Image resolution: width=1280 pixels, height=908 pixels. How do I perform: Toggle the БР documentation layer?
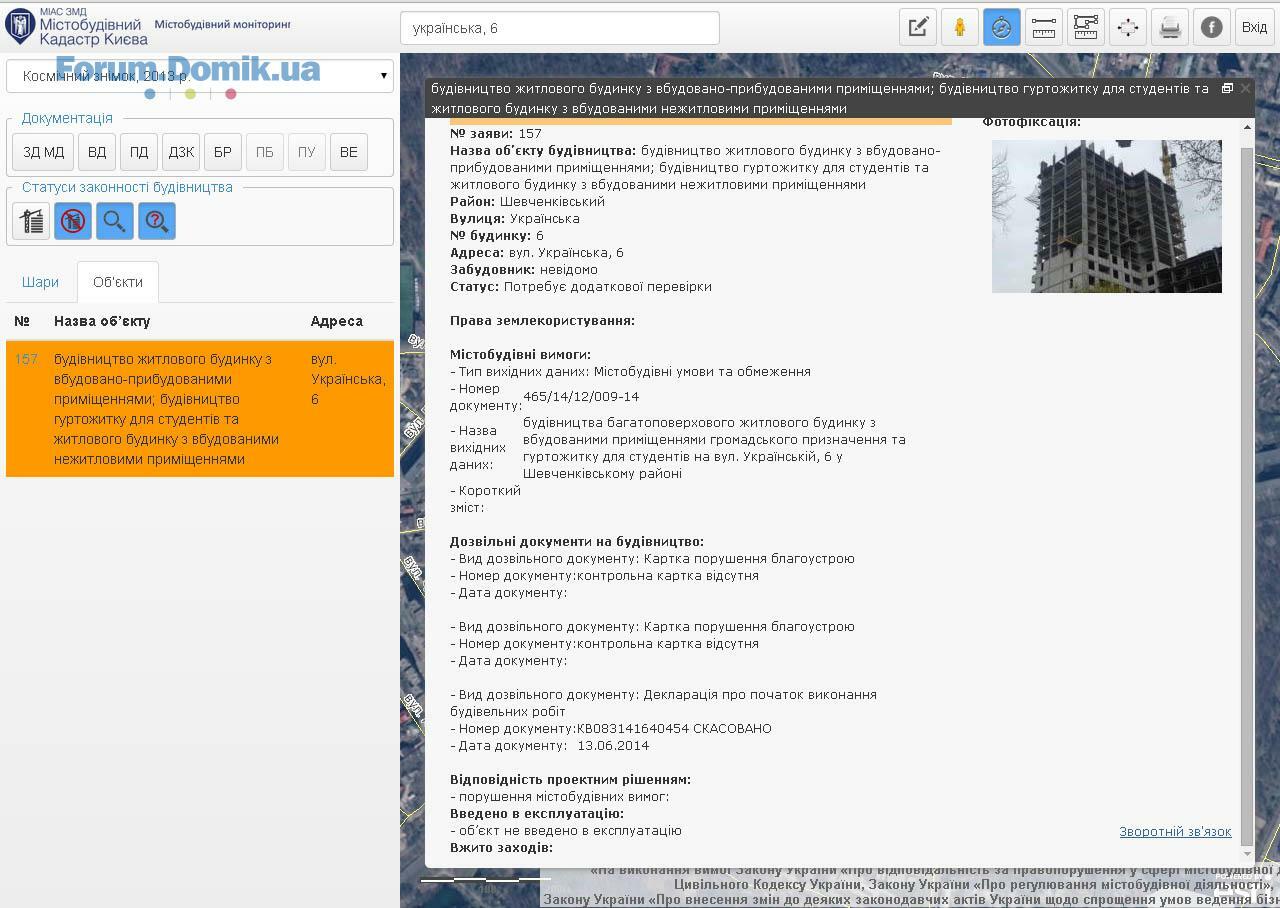click(223, 152)
